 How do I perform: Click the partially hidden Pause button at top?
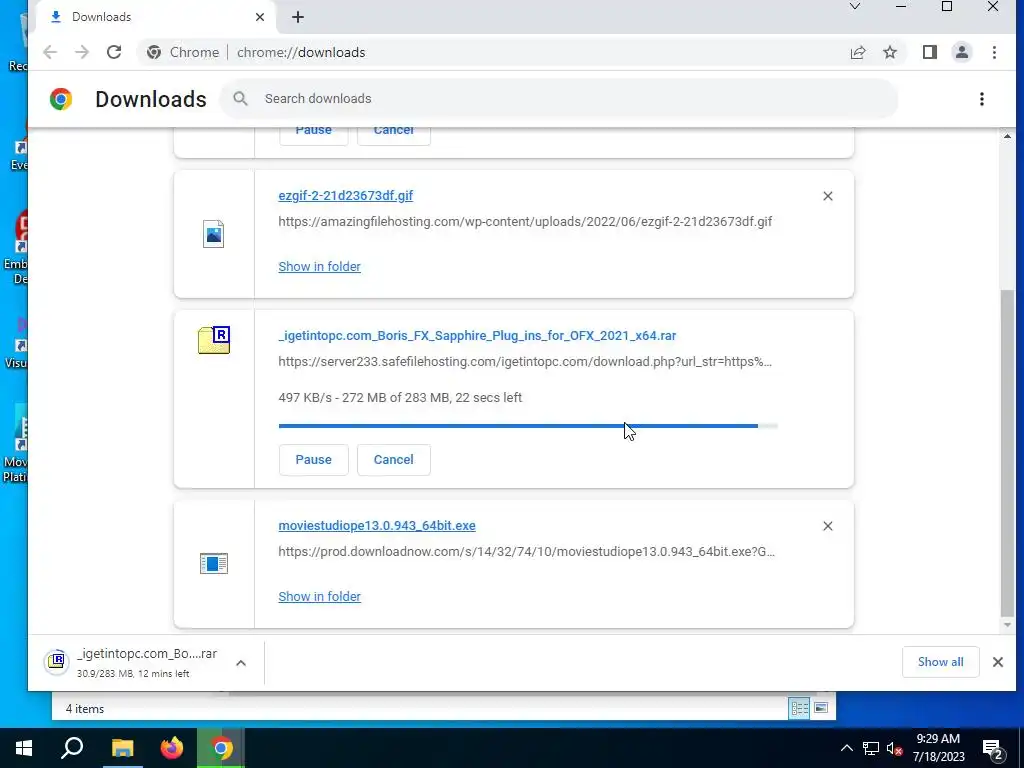click(x=313, y=136)
